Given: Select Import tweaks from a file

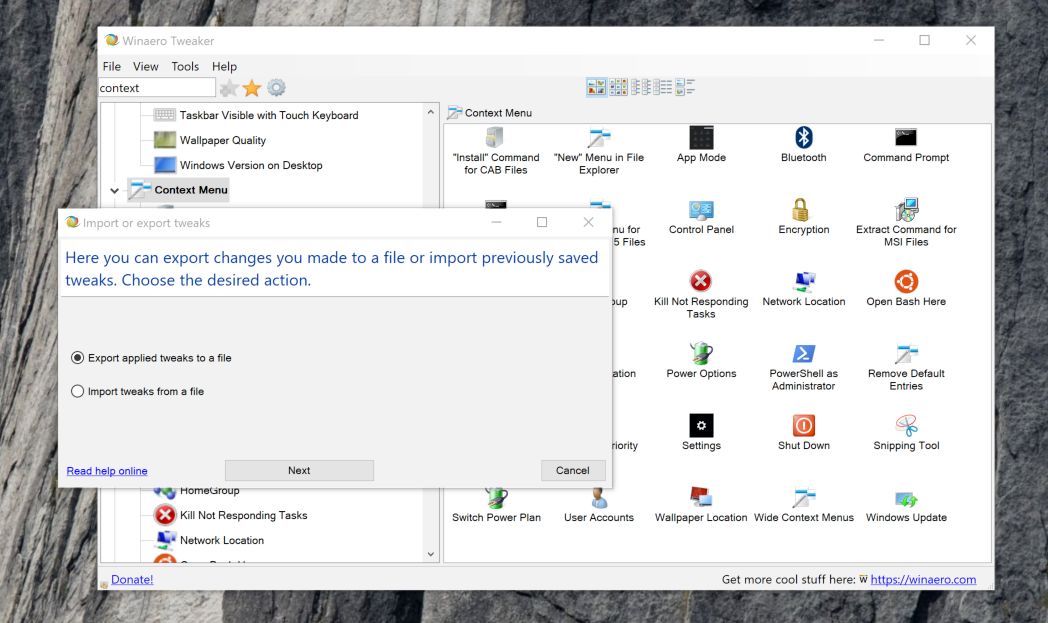Looking at the screenshot, I should [x=138, y=391].
